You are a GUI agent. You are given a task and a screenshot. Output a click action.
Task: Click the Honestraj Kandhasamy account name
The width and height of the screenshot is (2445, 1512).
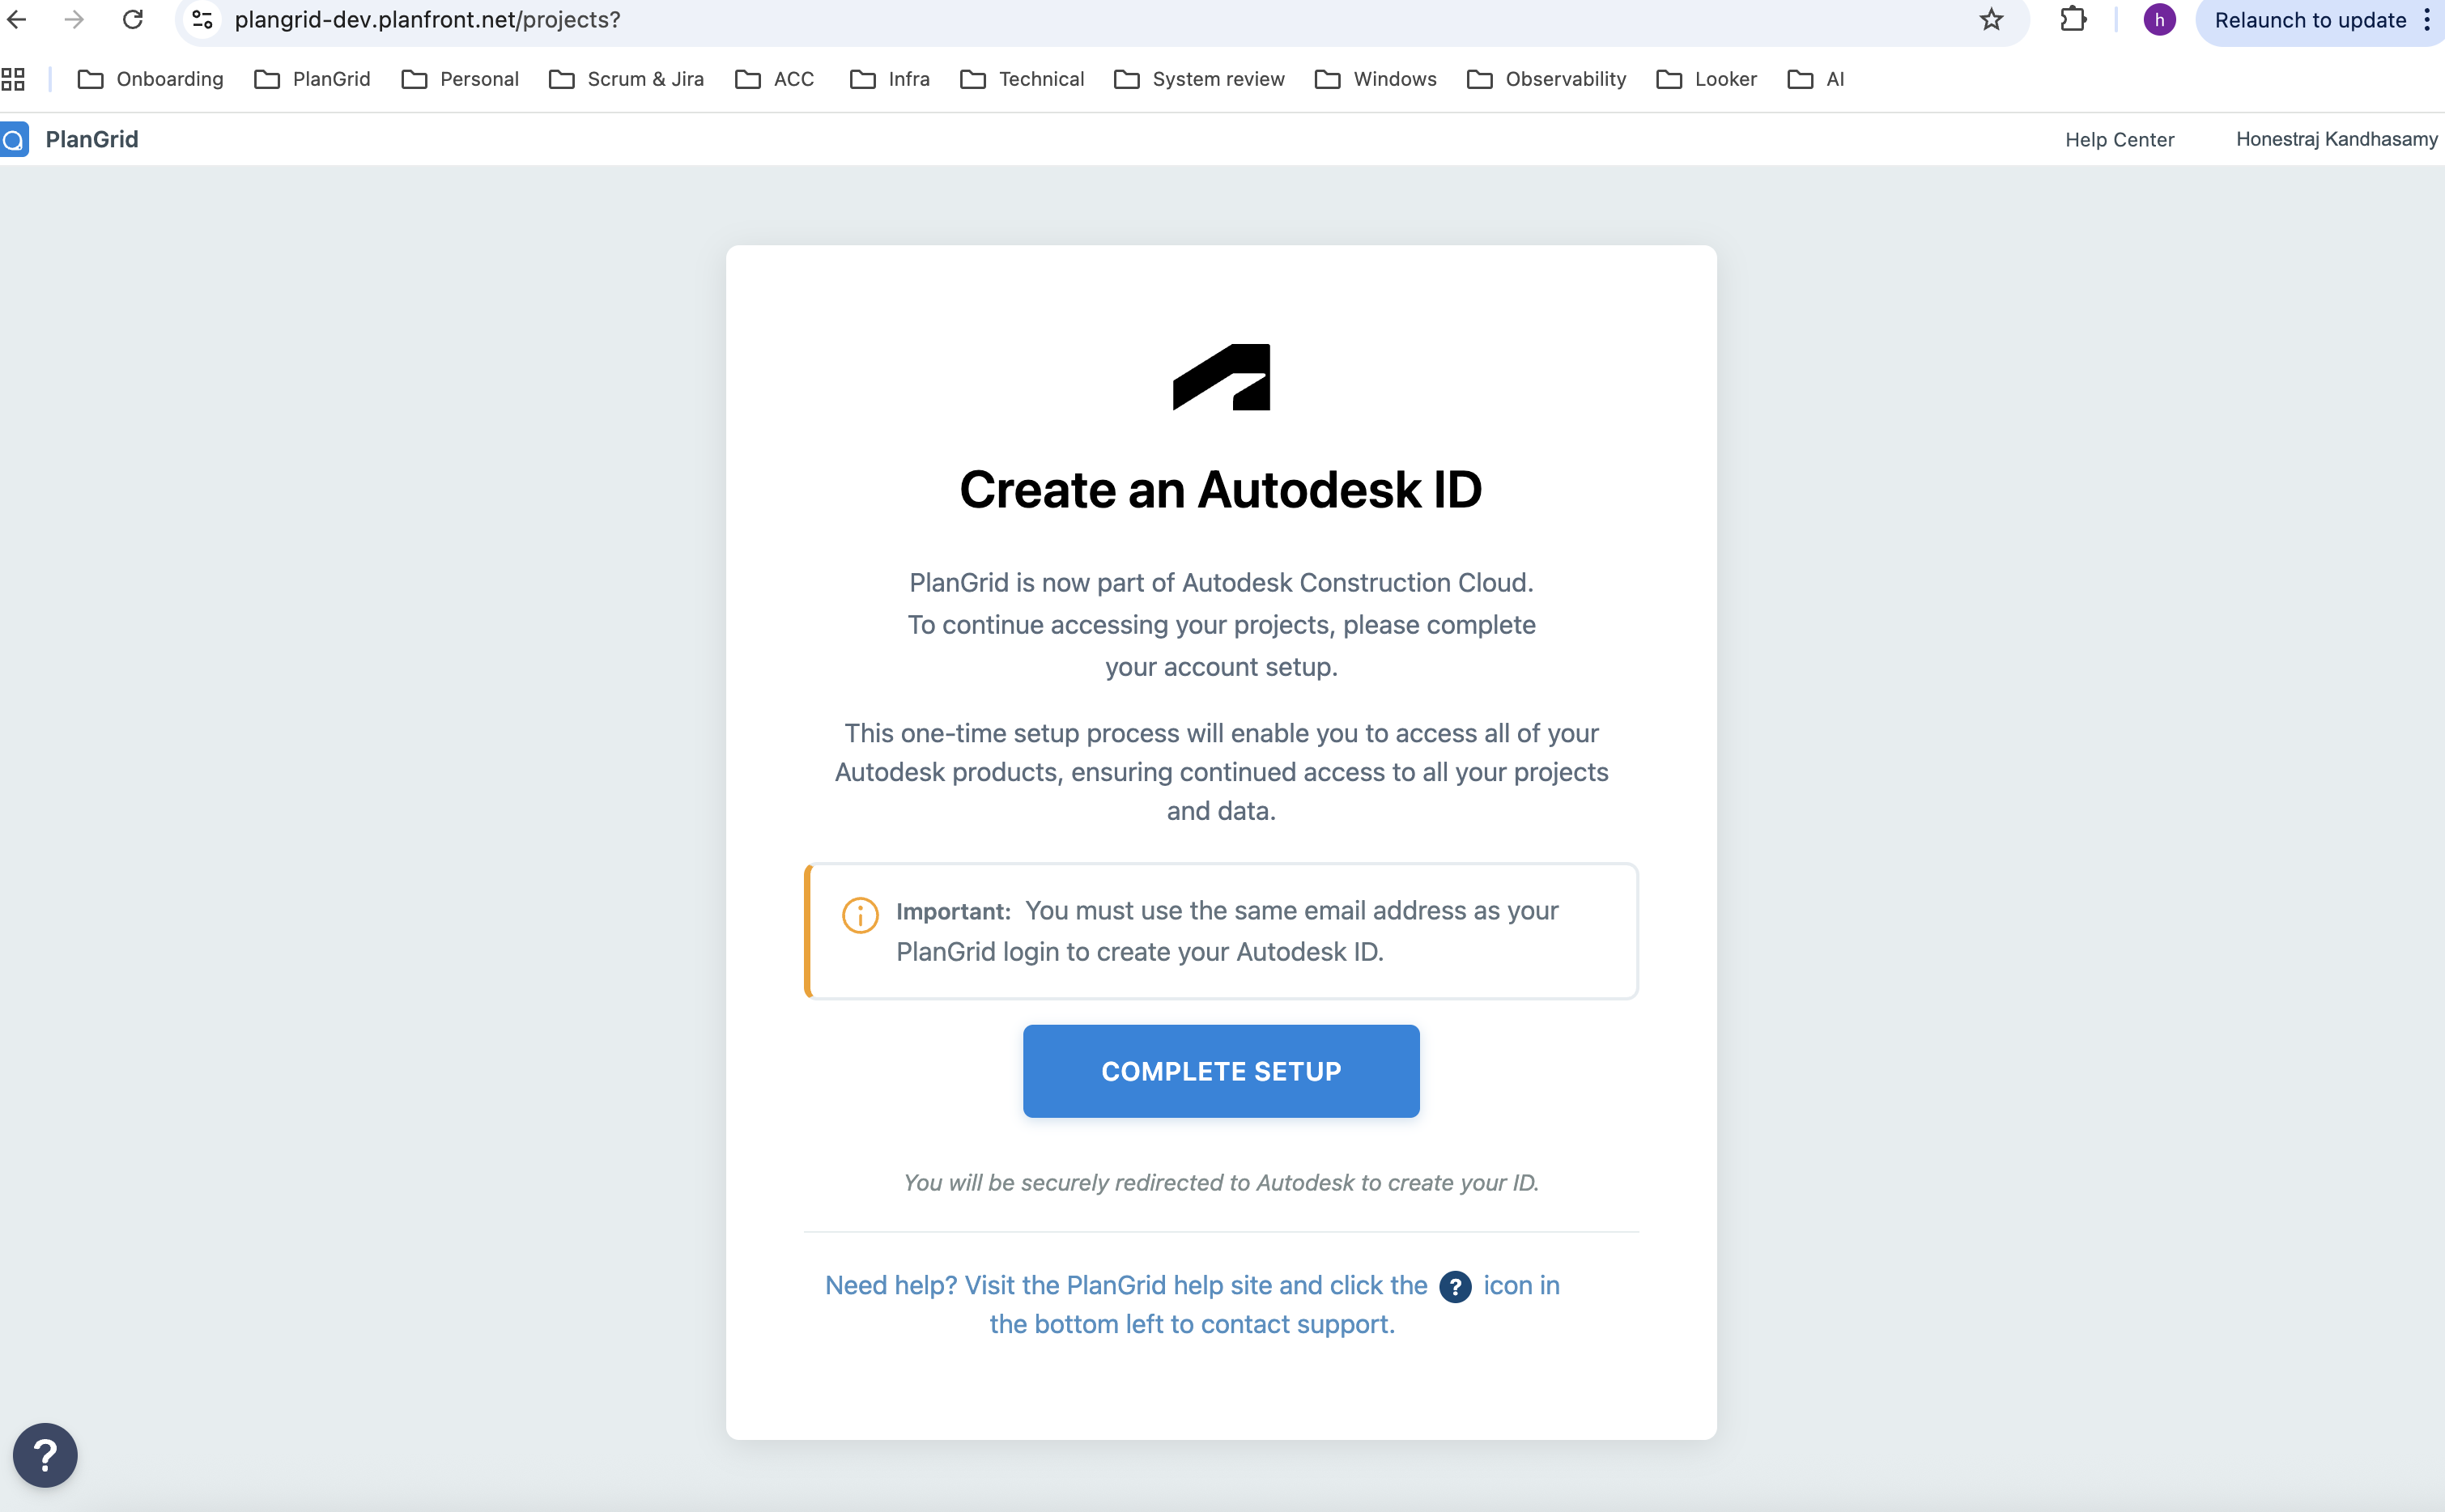pyautogui.click(x=2336, y=139)
